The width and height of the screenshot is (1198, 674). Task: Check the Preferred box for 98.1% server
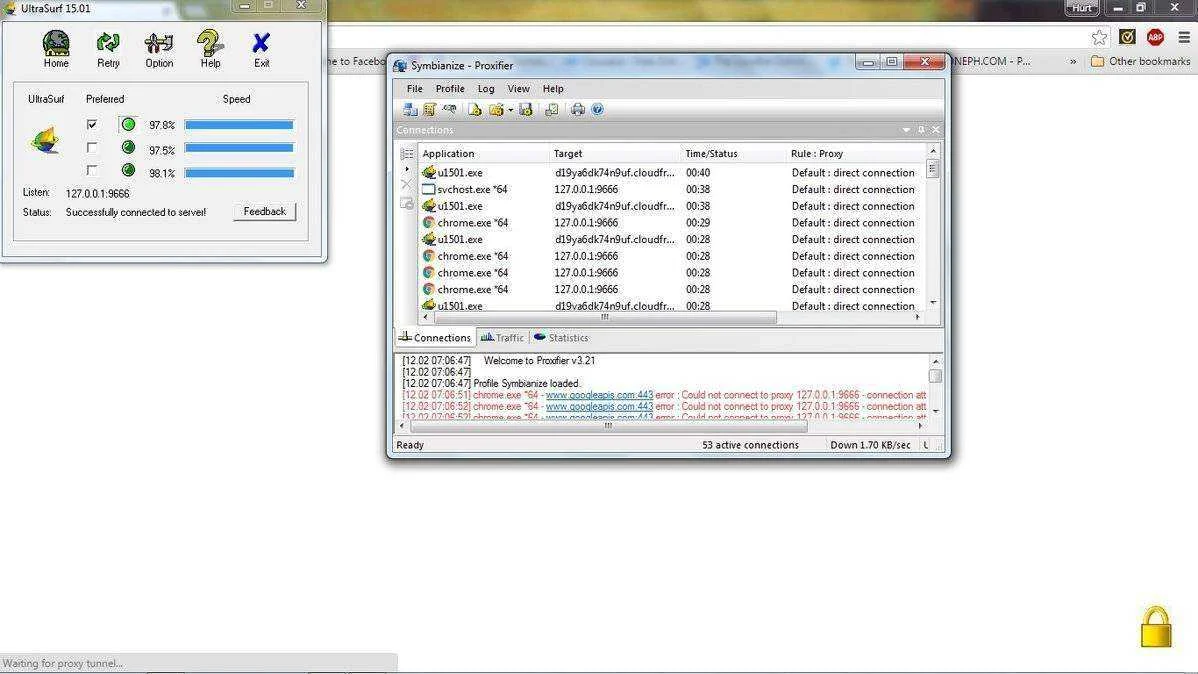tap(92, 170)
